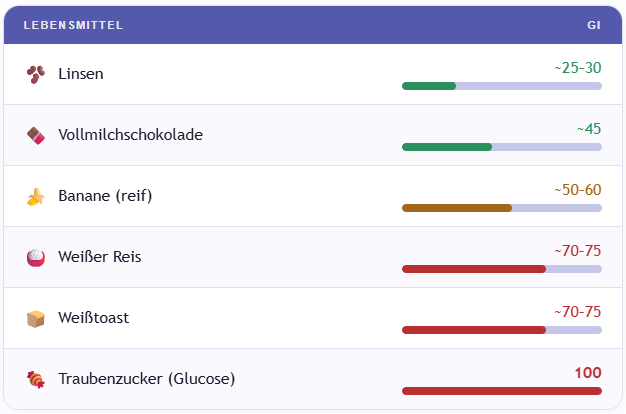Click the brown Banane GI bar
The width and height of the screenshot is (626, 414).
point(457,208)
